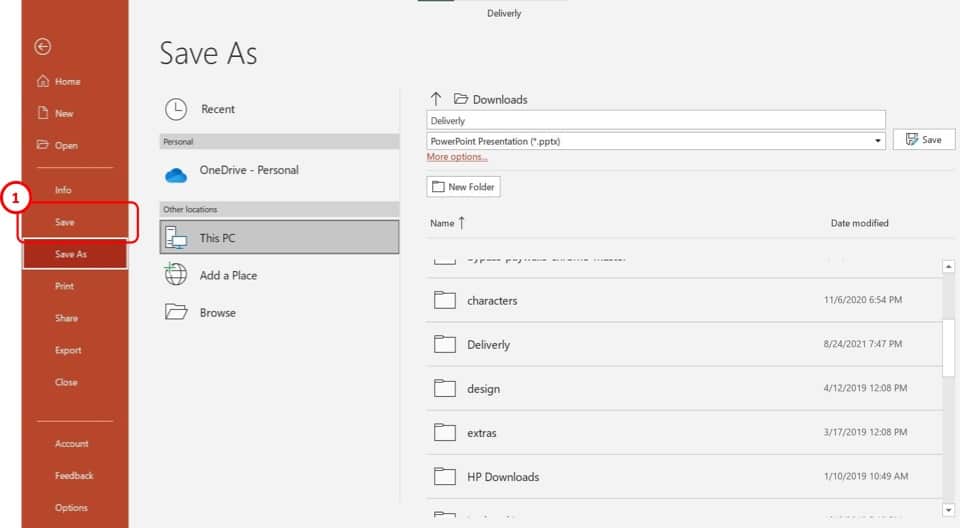Click the Add a Place globe icon
This screenshot has height=528, width=960.
point(176,274)
